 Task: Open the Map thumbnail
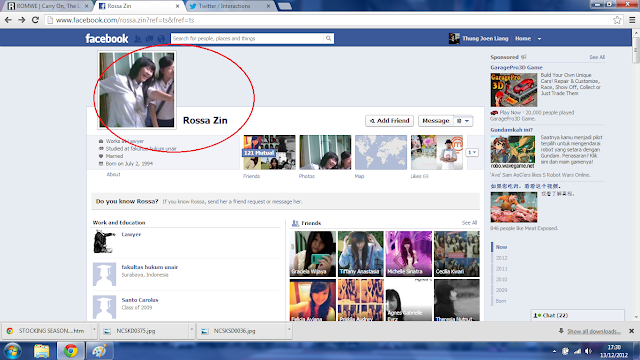[381, 152]
